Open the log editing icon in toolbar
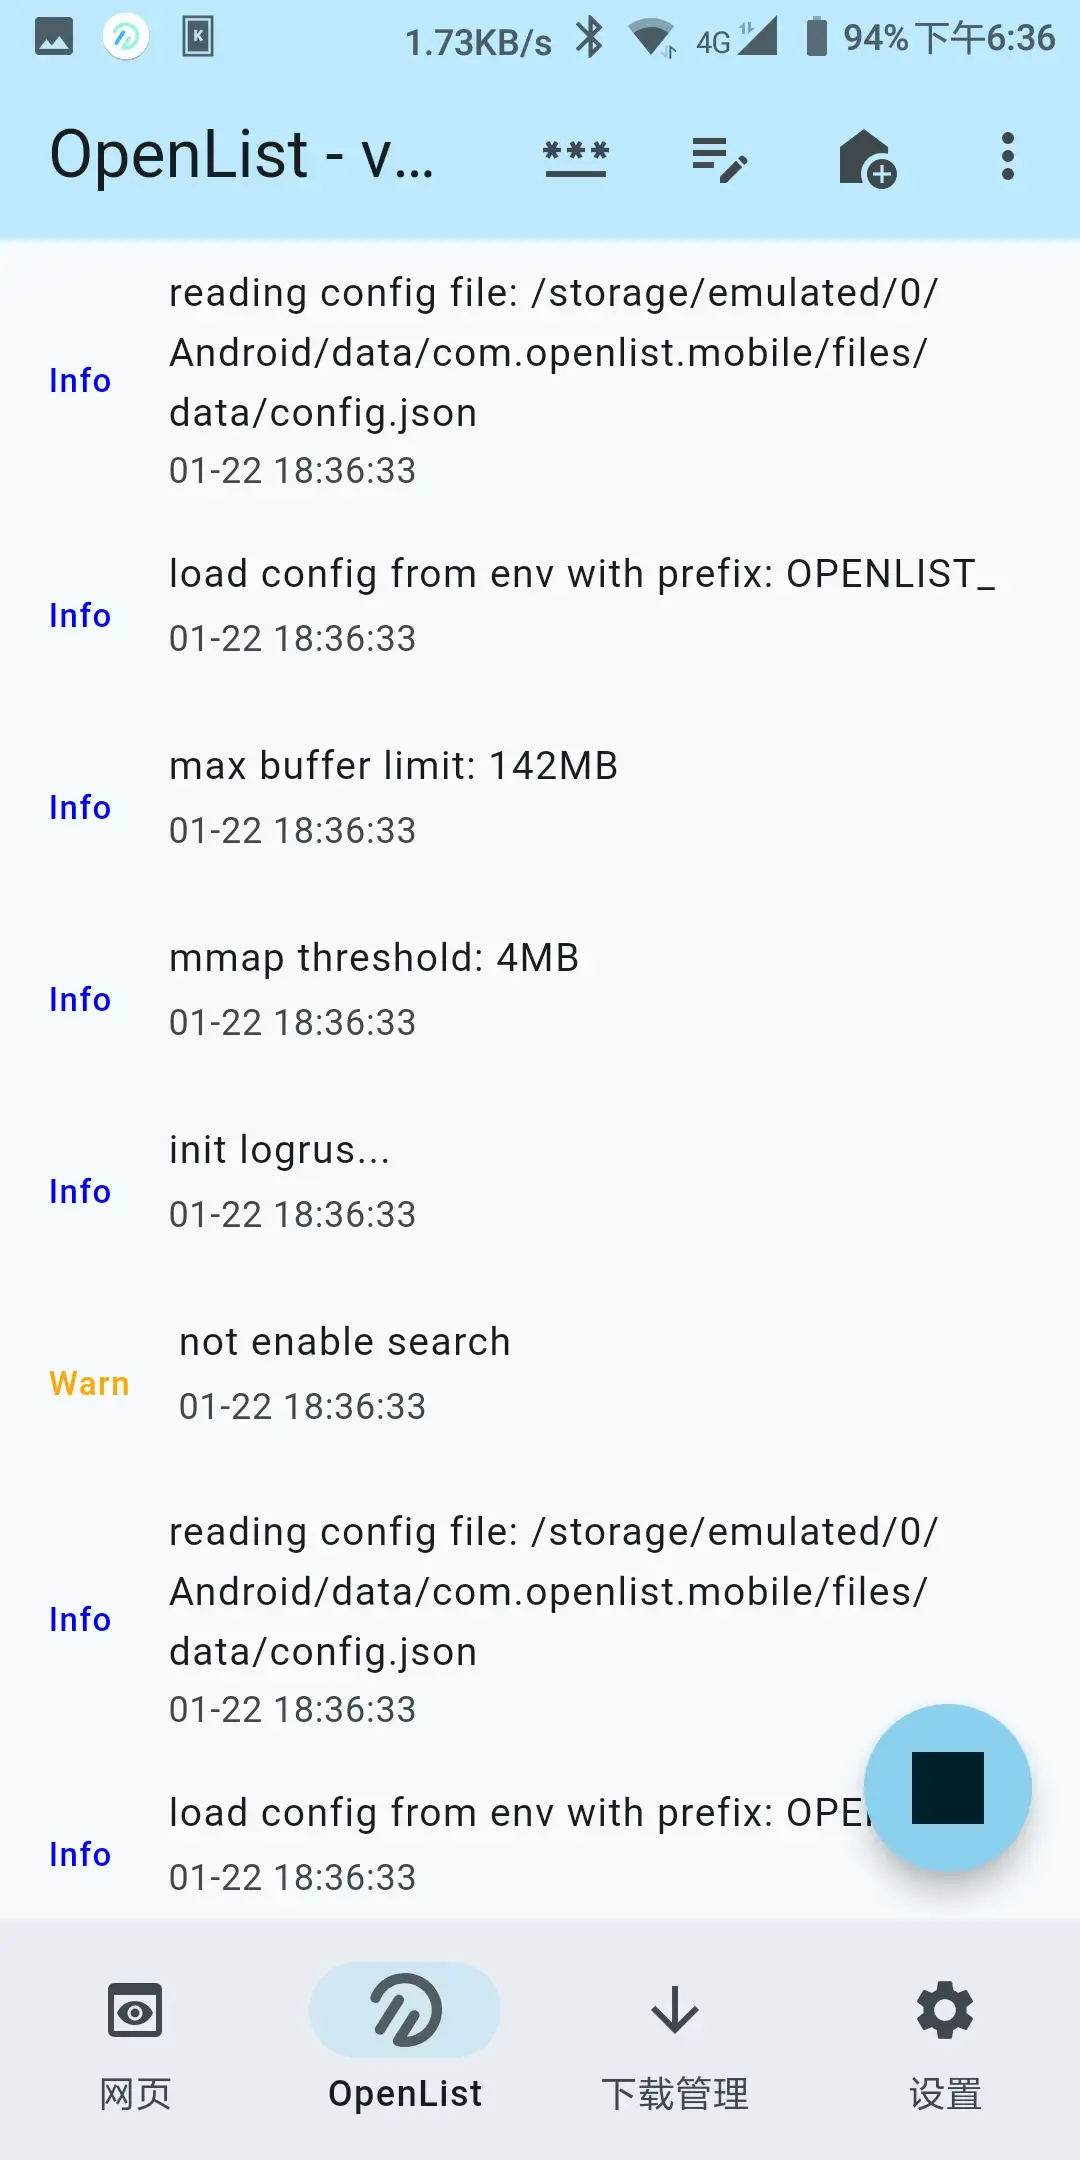Screen dimensions: 1080x2160 720,157
